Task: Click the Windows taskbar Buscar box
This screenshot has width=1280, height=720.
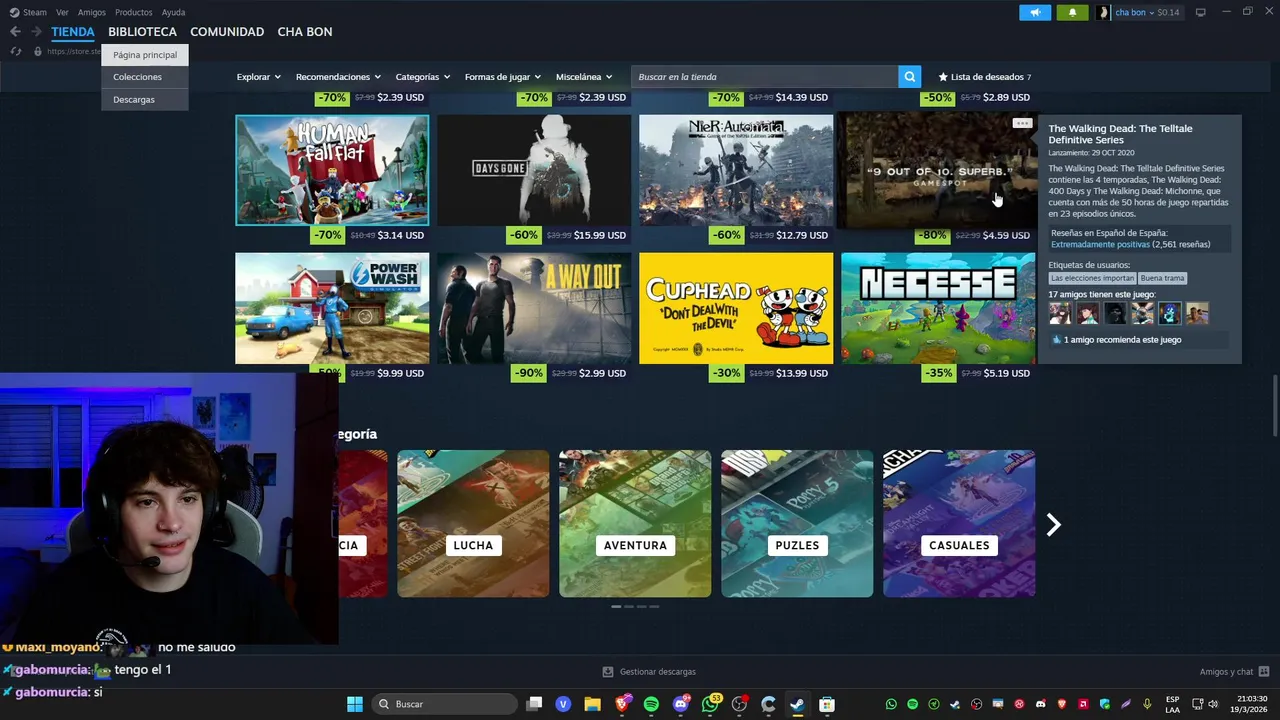Action: tap(444, 704)
